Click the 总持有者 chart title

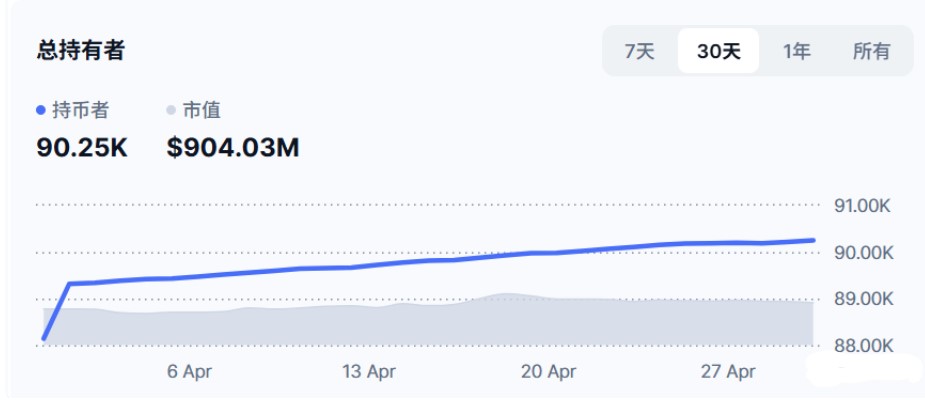point(80,51)
